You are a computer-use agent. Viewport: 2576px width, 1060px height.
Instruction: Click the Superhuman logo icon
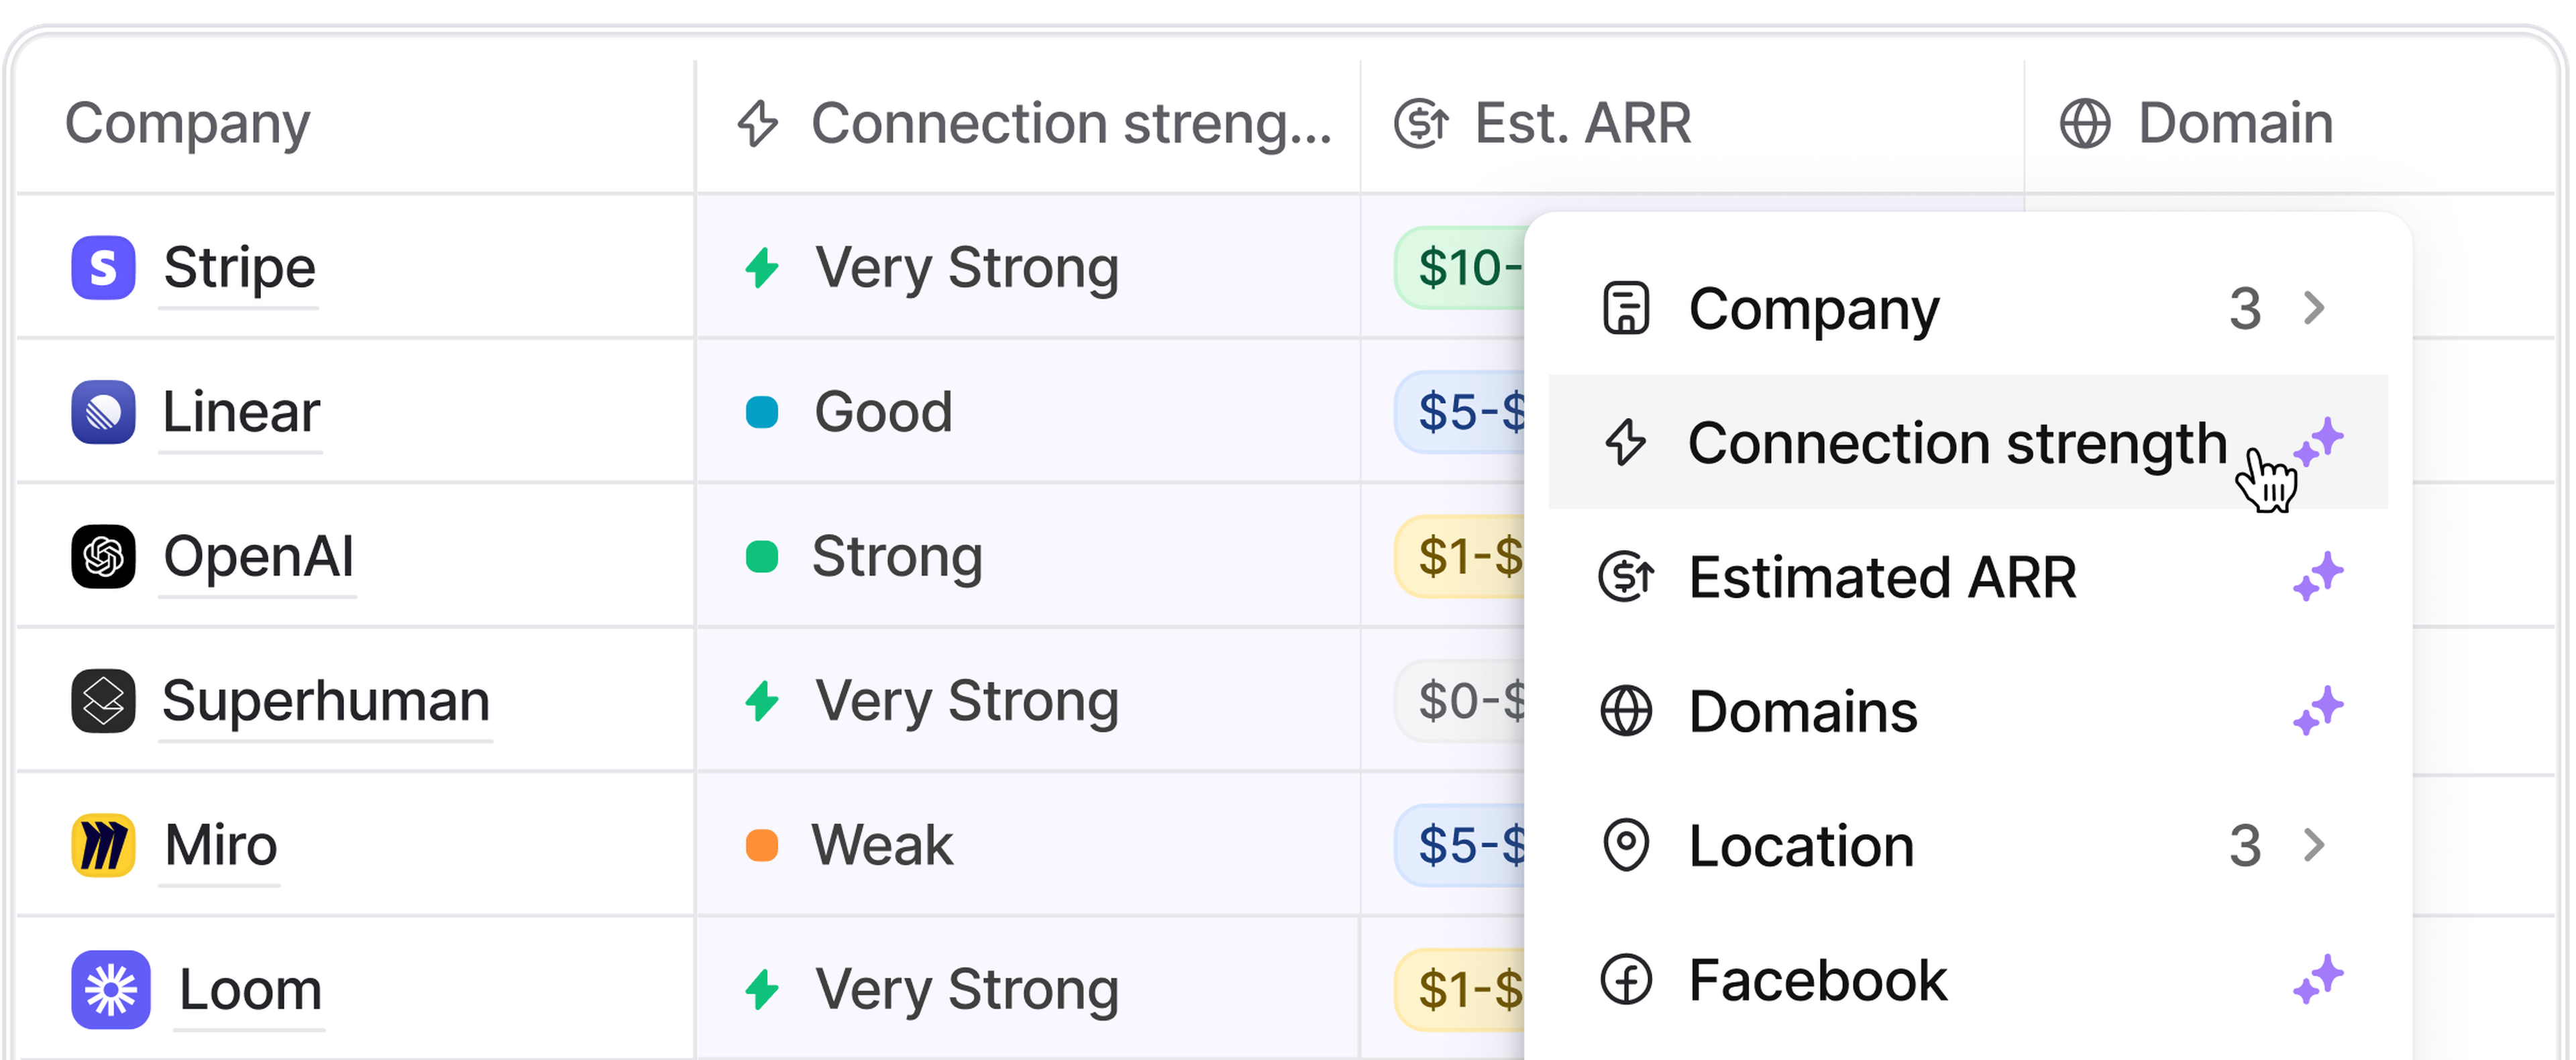pos(103,700)
